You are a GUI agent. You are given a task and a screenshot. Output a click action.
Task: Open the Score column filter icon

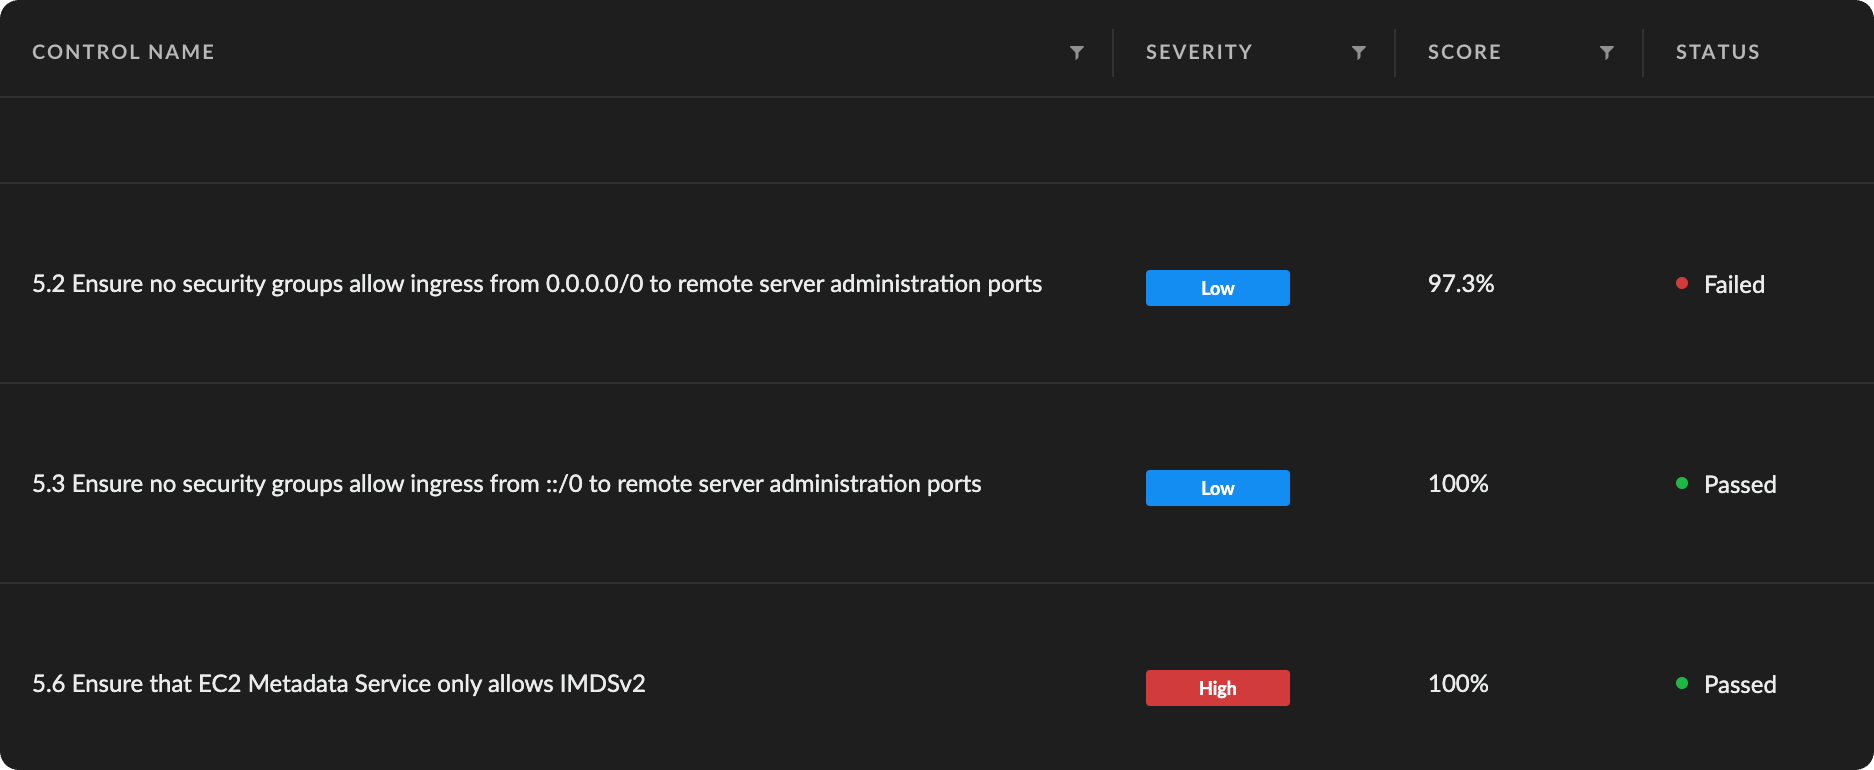pyautogui.click(x=1607, y=53)
